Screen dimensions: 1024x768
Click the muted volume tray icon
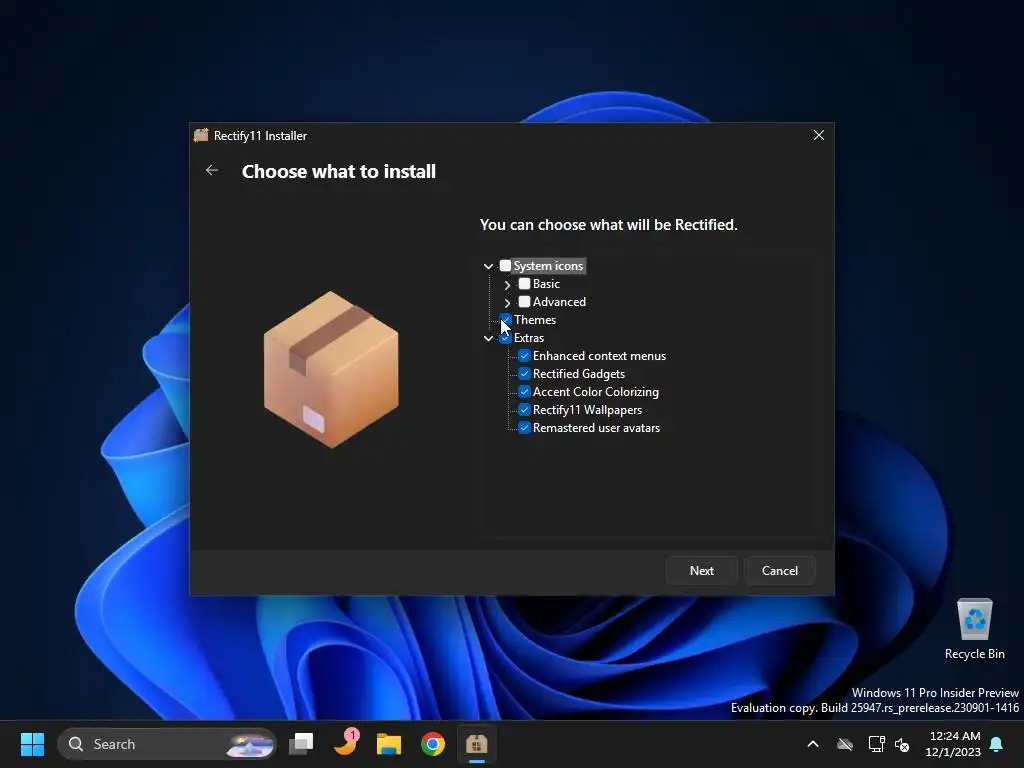tap(902, 744)
